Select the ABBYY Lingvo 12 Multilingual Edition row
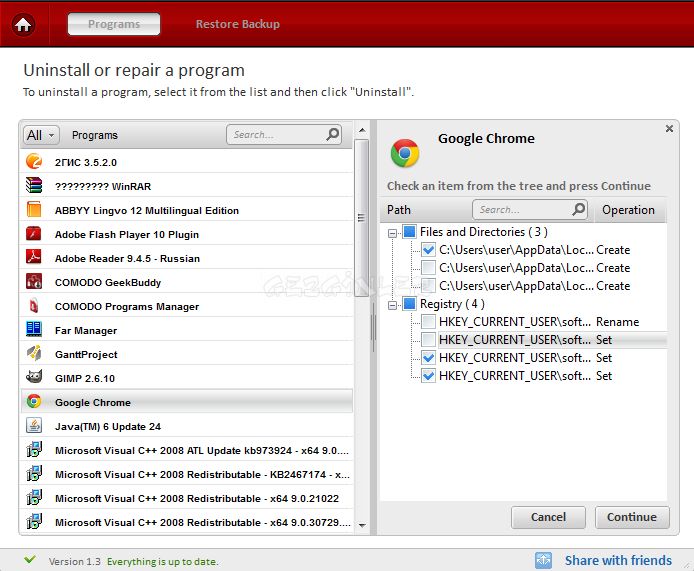 (x=186, y=210)
